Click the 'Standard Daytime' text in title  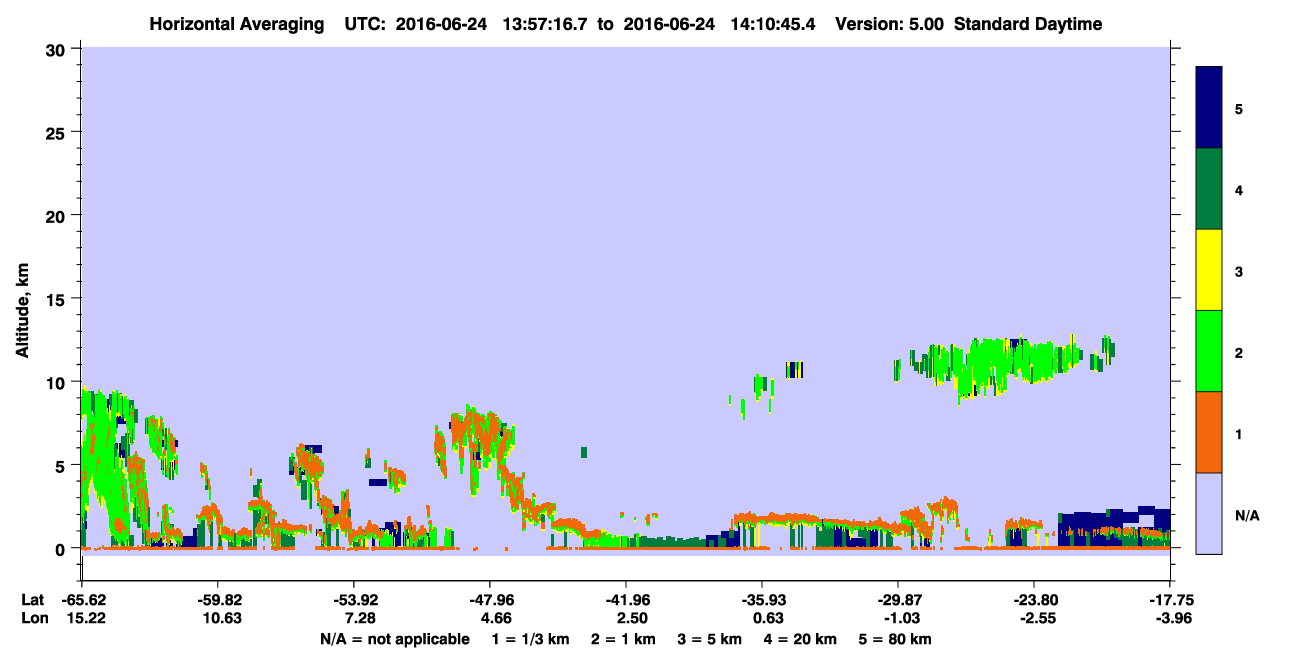(x=1028, y=24)
